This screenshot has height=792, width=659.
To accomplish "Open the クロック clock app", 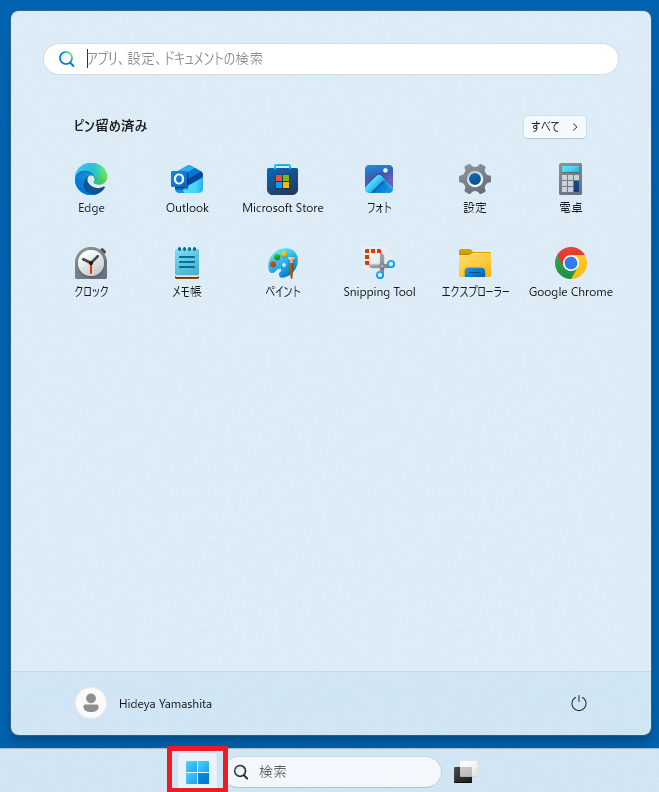I will (x=91, y=272).
